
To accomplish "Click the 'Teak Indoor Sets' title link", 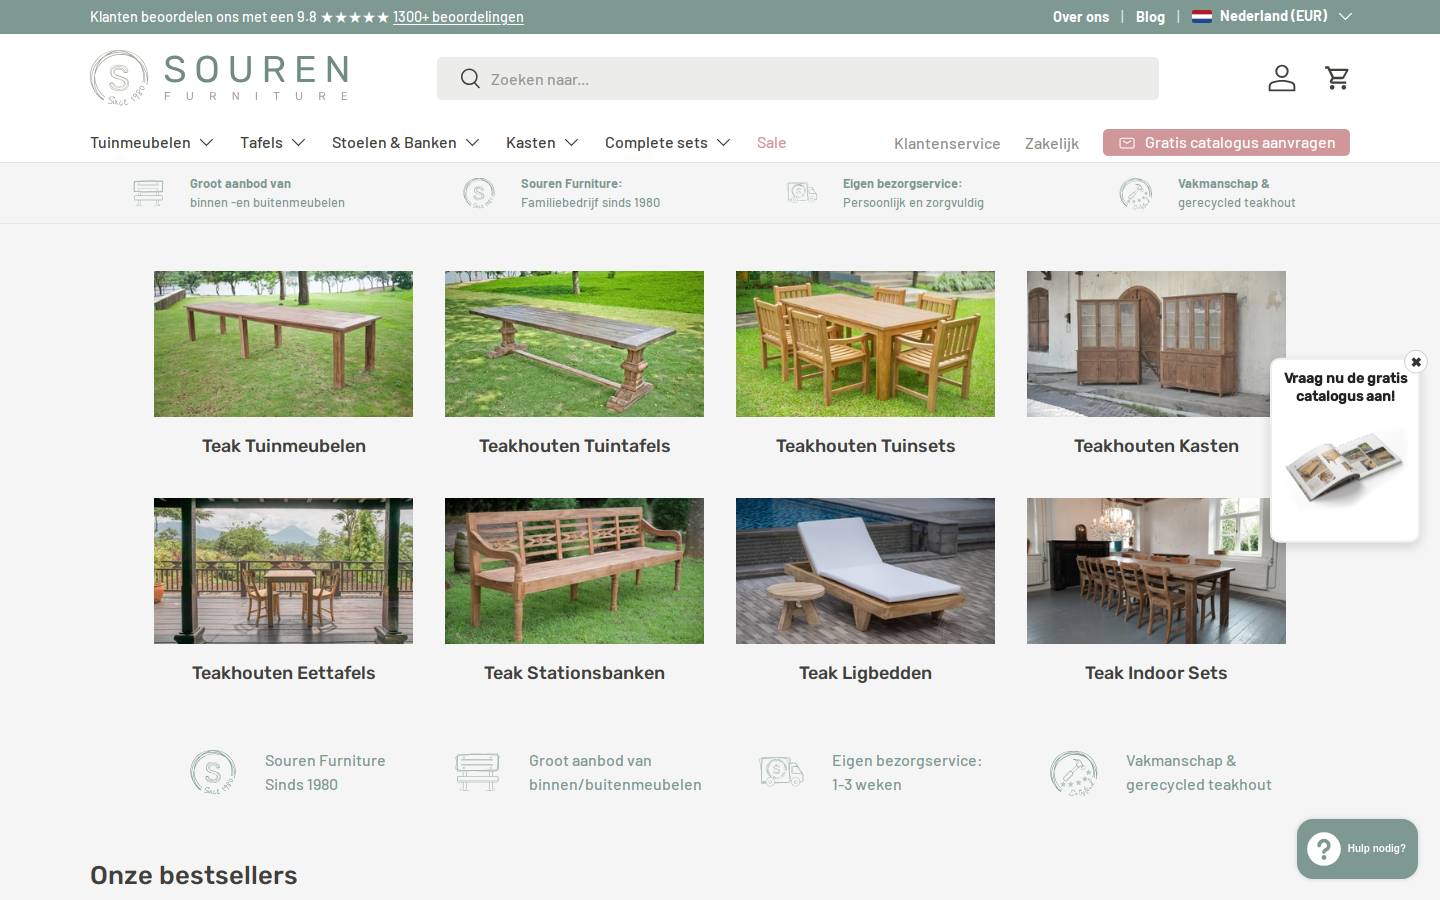I will click(x=1156, y=673).
